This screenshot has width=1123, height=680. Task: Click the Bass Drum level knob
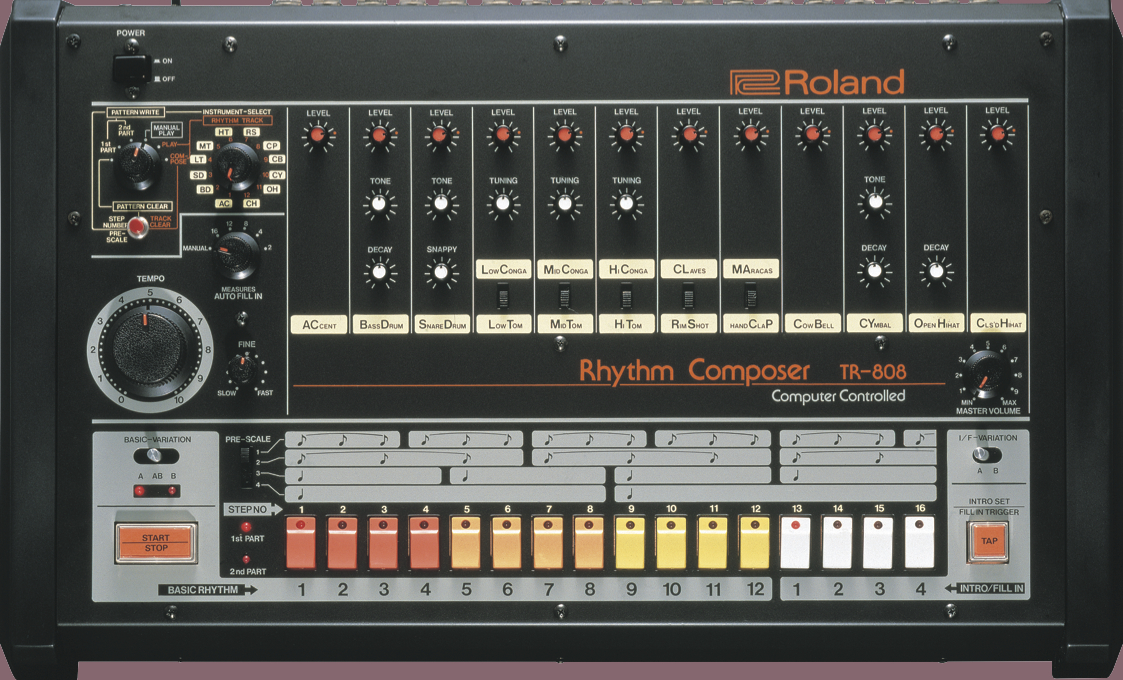tap(380, 135)
